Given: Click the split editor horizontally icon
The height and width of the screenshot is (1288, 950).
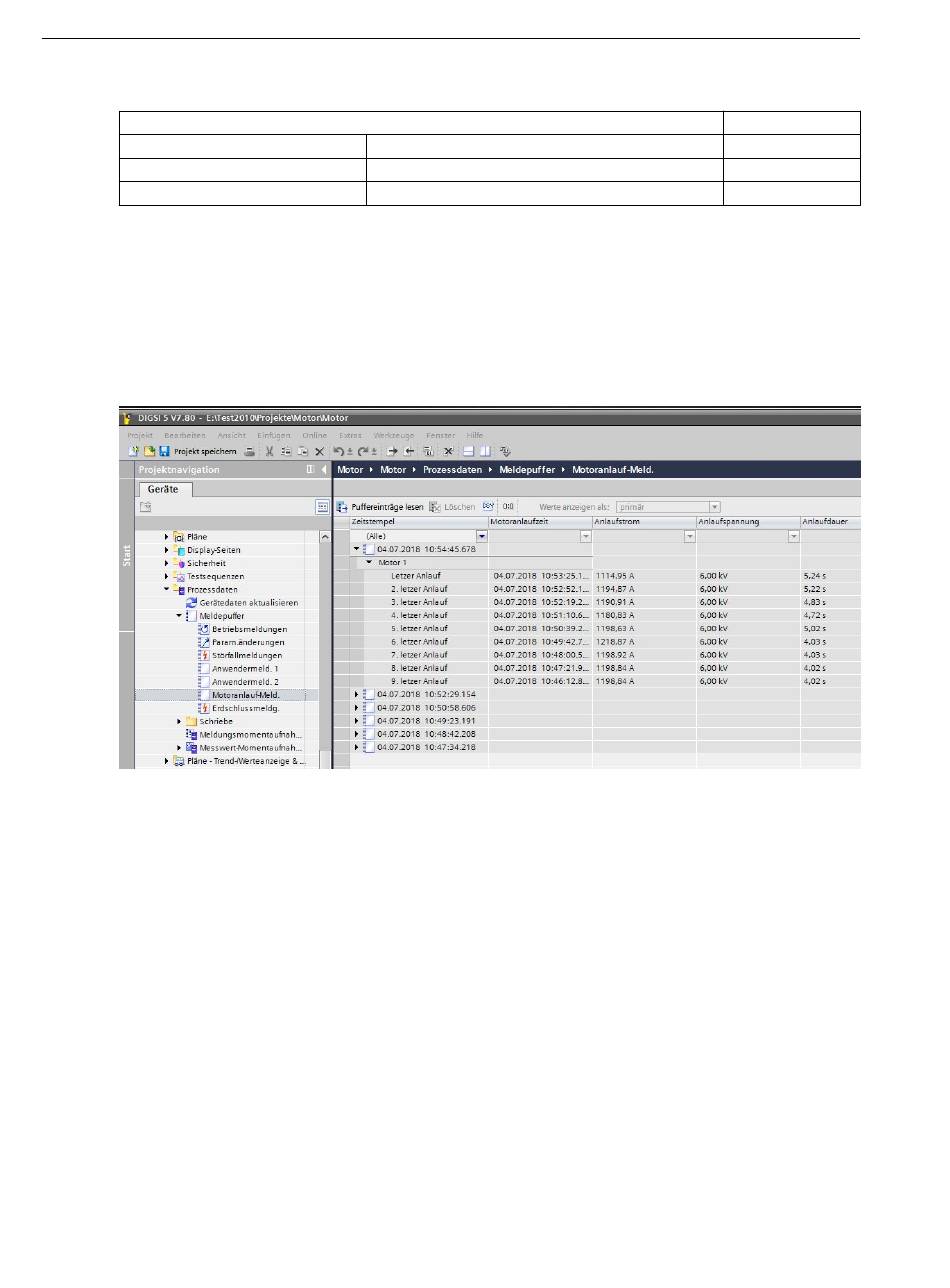Looking at the screenshot, I should click(468, 451).
